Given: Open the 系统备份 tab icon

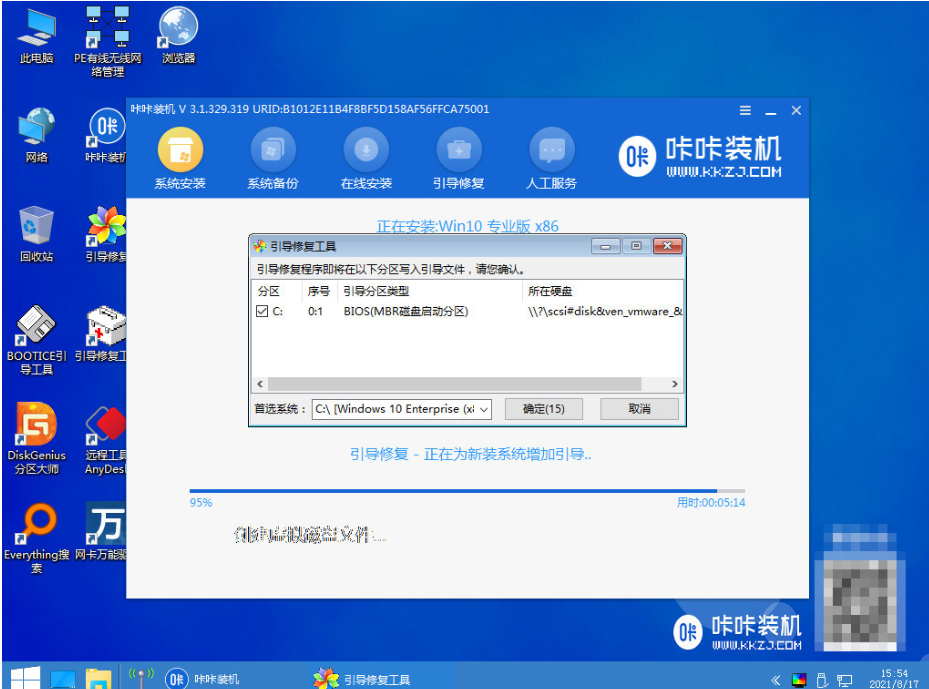Looking at the screenshot, I should point(273,150).
